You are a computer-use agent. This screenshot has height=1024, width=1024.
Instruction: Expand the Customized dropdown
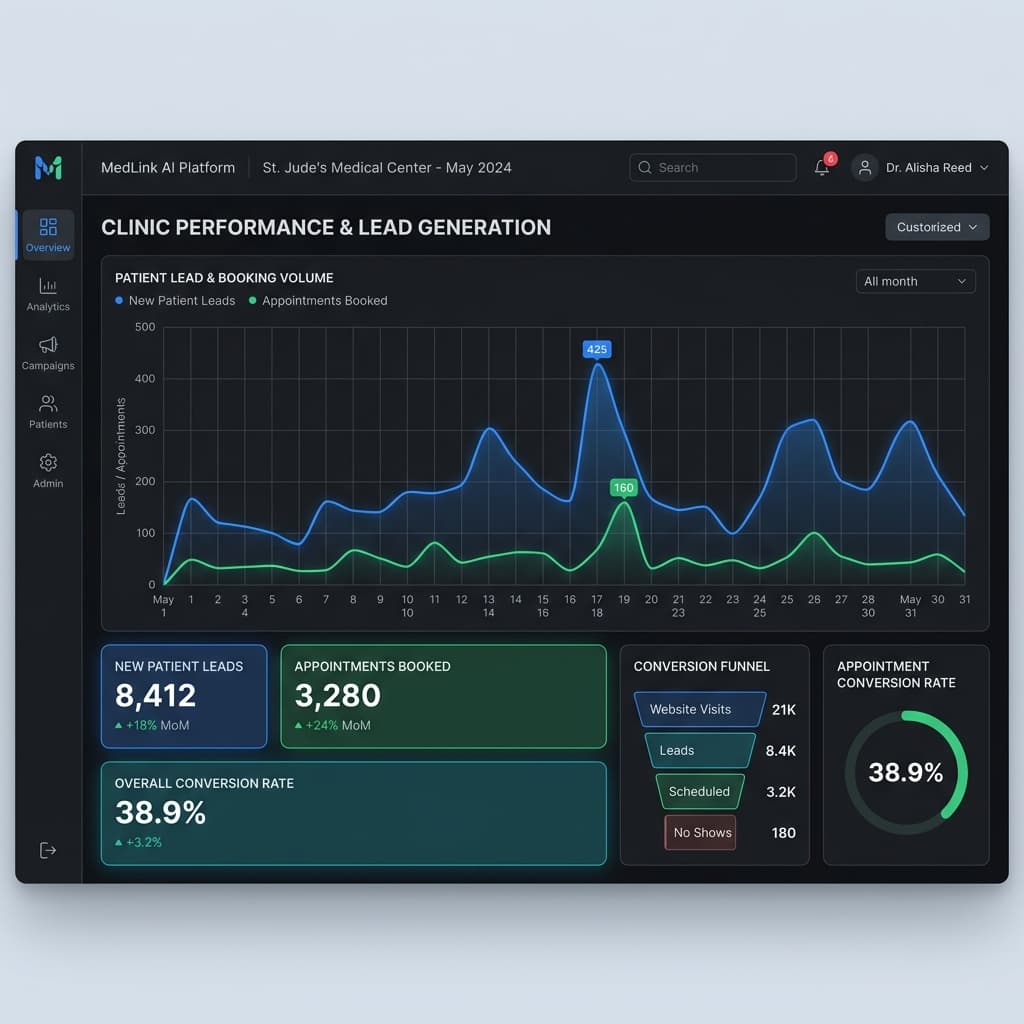[x=937, y=227]
